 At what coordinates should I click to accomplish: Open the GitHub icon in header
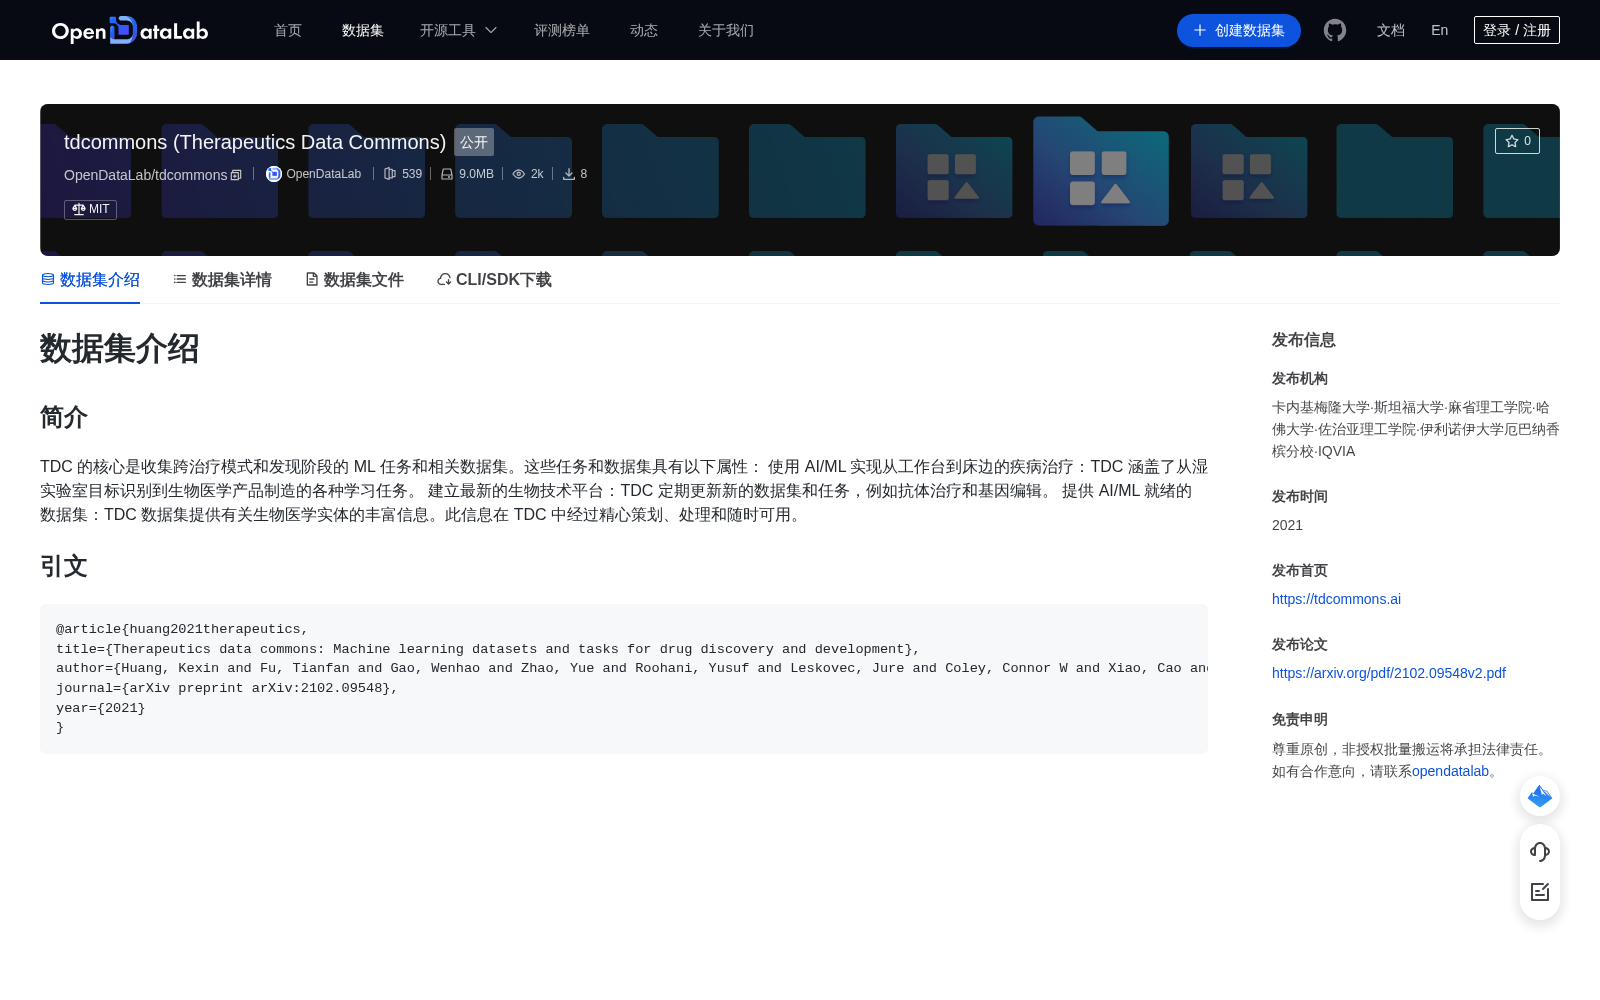[x=1335, y=30]
